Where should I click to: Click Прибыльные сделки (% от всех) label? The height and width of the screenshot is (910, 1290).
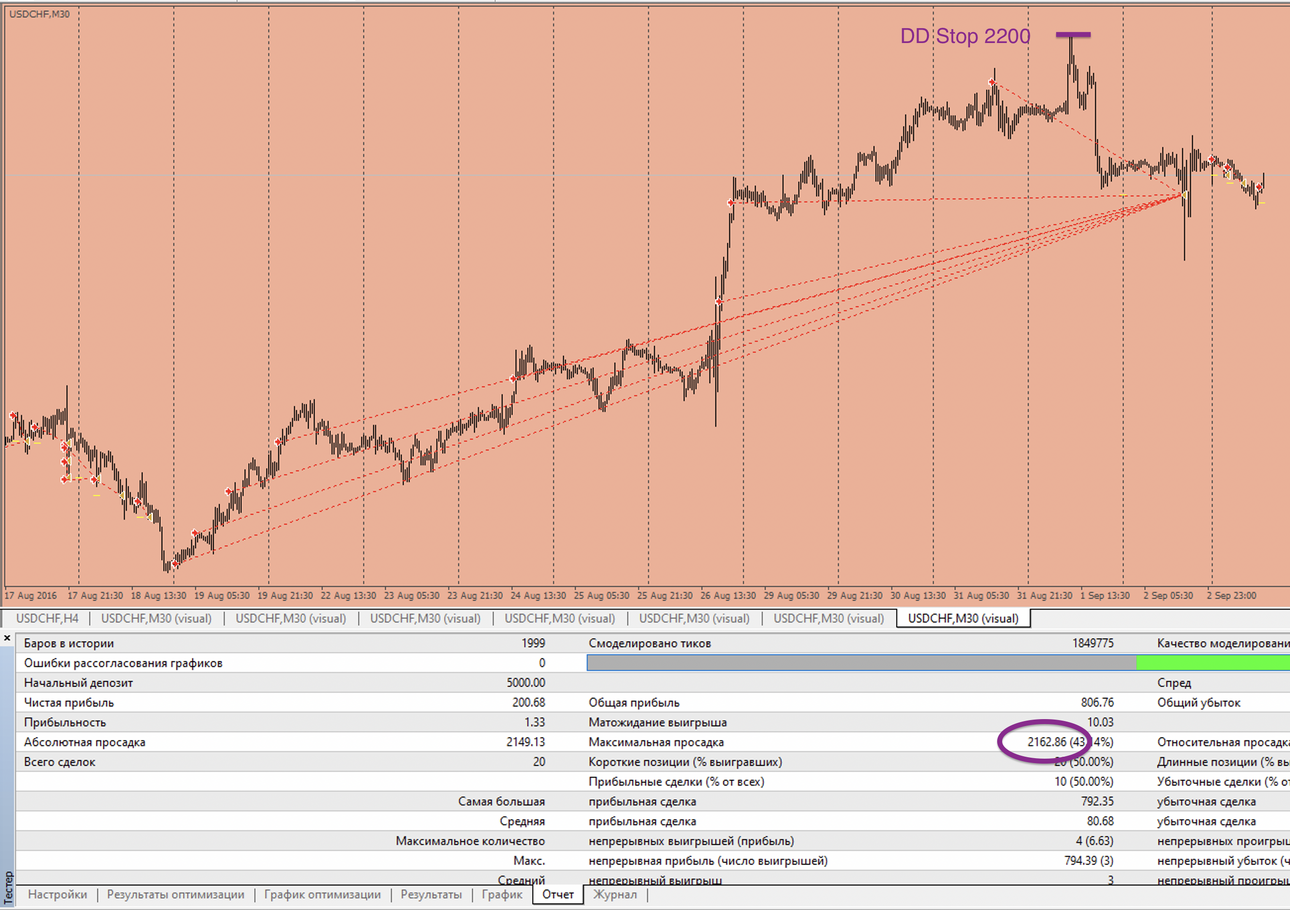pyautogui.click(x=678, y=781)
